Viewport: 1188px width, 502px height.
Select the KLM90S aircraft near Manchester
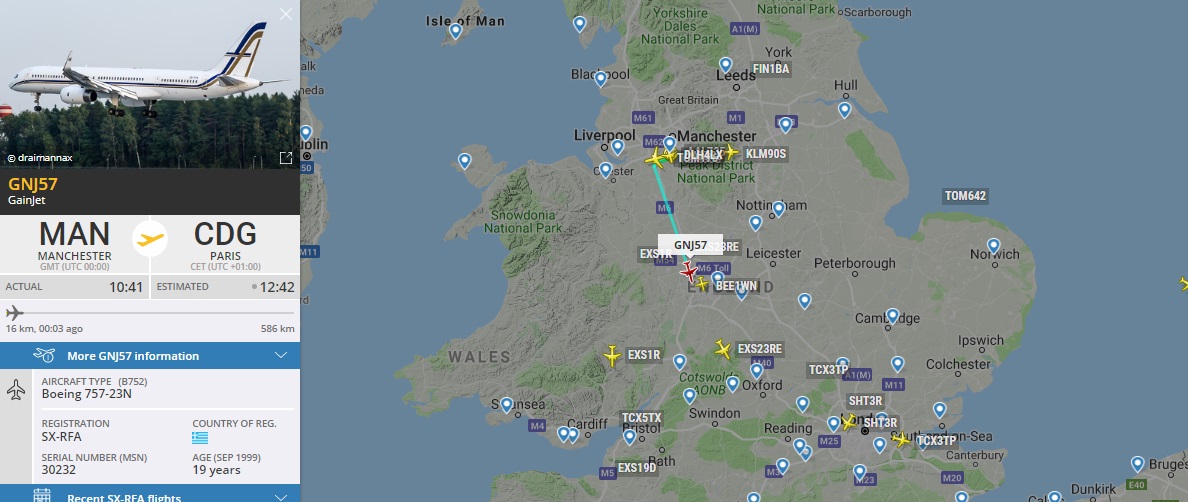pos(730,152)
